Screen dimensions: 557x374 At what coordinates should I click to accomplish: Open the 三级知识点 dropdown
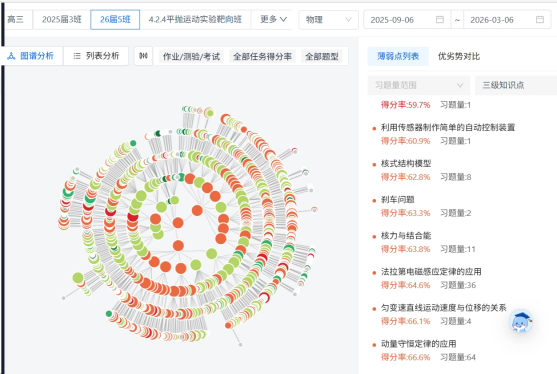tap(516, 85)
